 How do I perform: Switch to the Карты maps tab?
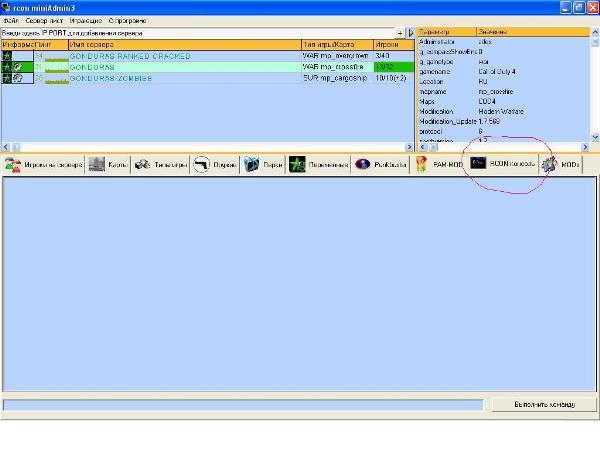coord(108,165)
